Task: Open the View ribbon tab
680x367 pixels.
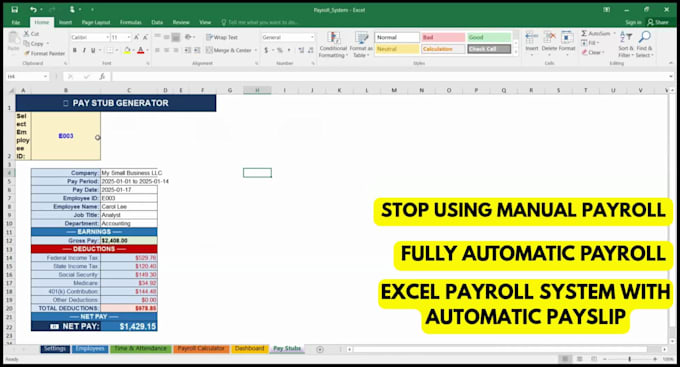Action: pyautogui.click(x=205, y=22)
